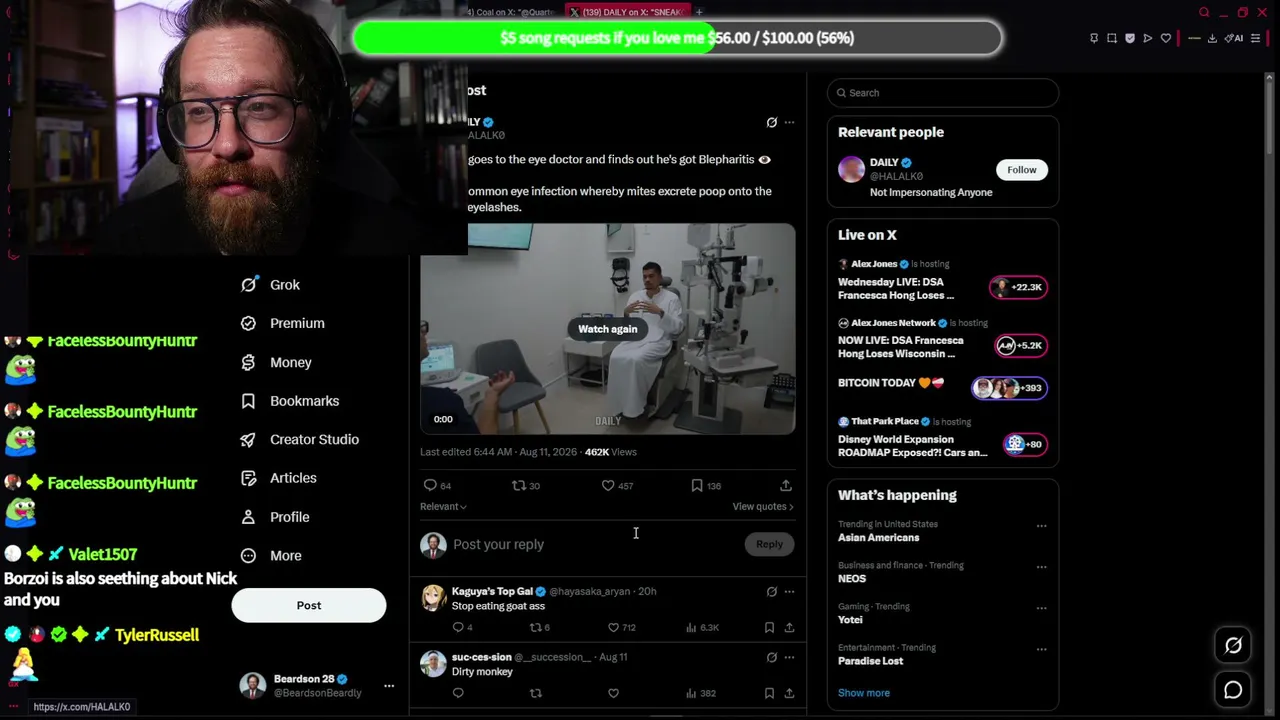
Task: Reply to suc-ces-sion's Dirty monkey comment
Action: [x=458, y=693]
